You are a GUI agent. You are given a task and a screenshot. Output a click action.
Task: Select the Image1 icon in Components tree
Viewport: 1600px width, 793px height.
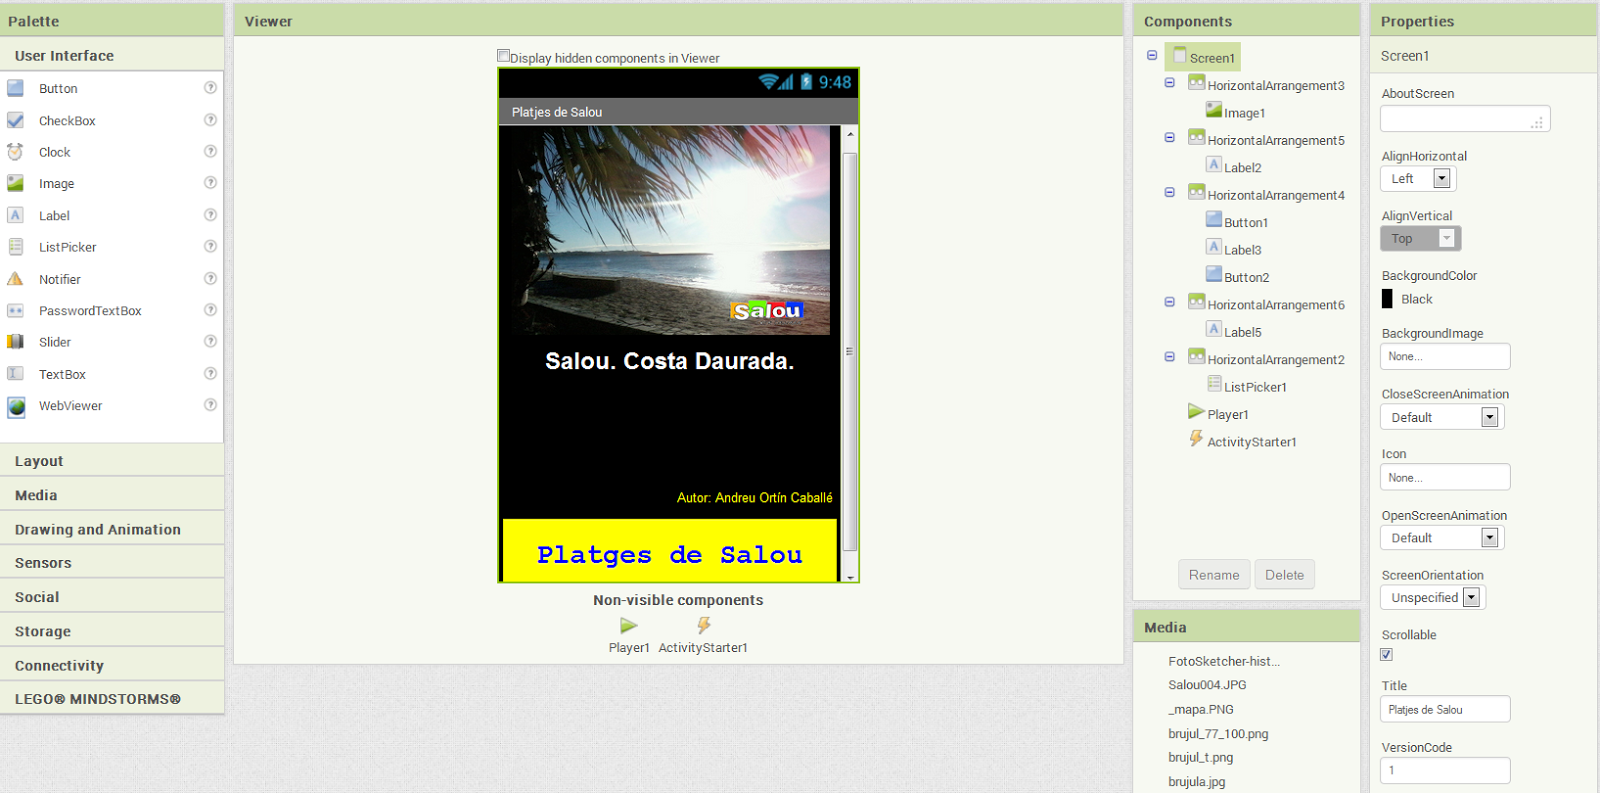1214,110
